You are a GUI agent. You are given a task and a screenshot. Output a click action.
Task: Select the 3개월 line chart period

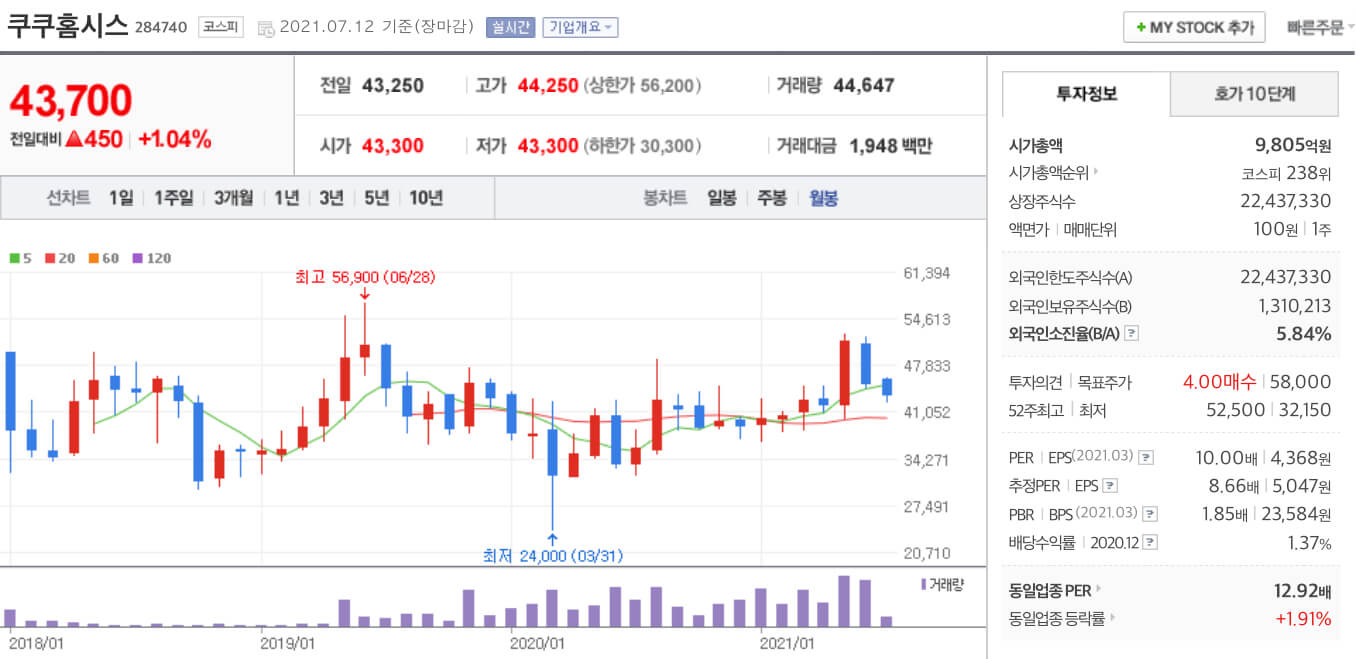coord(234,198)
